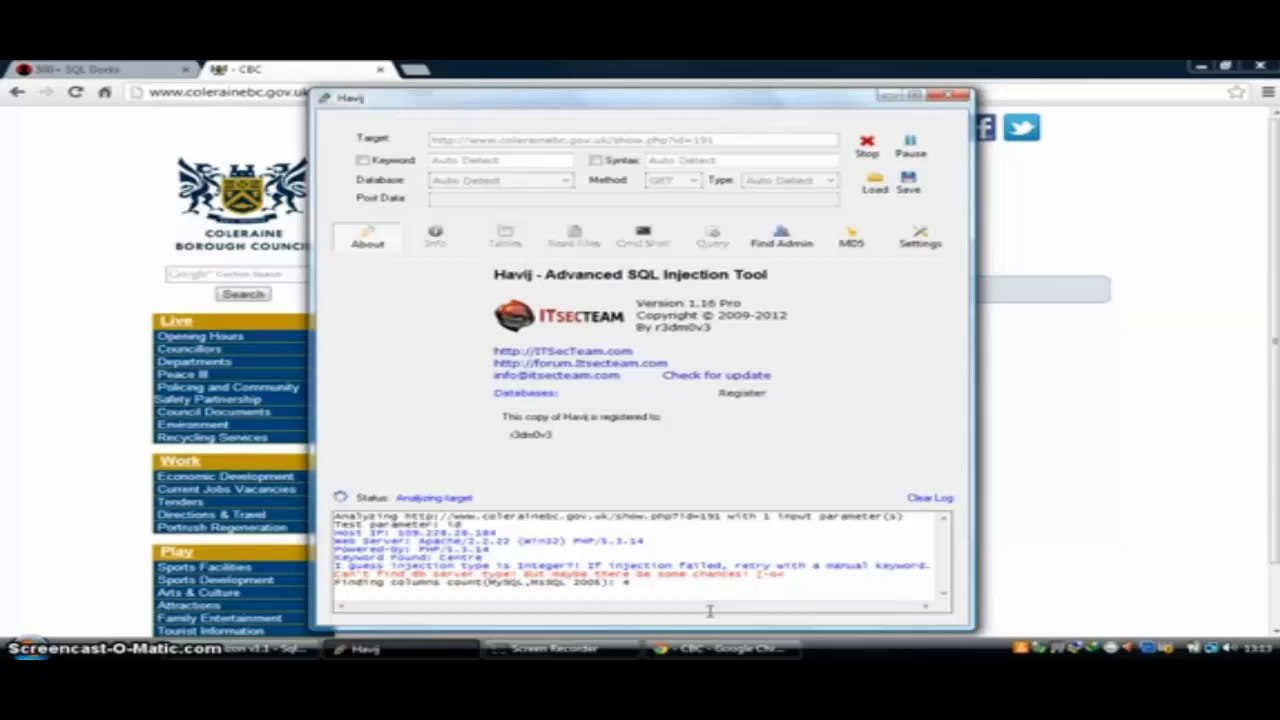
Task: Open the Play menu heading
Action: (x=176, y=552)
